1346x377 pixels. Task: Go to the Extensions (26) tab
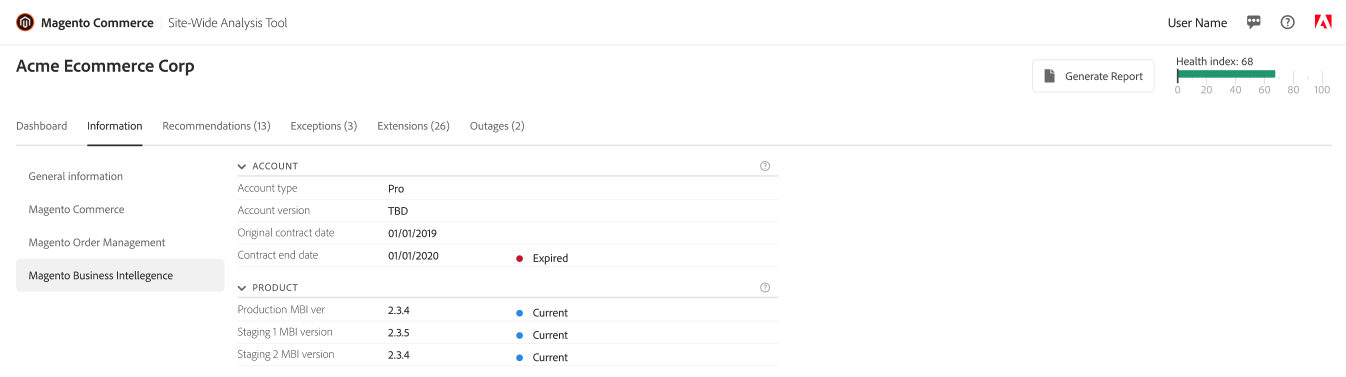(x=413, y=126)
